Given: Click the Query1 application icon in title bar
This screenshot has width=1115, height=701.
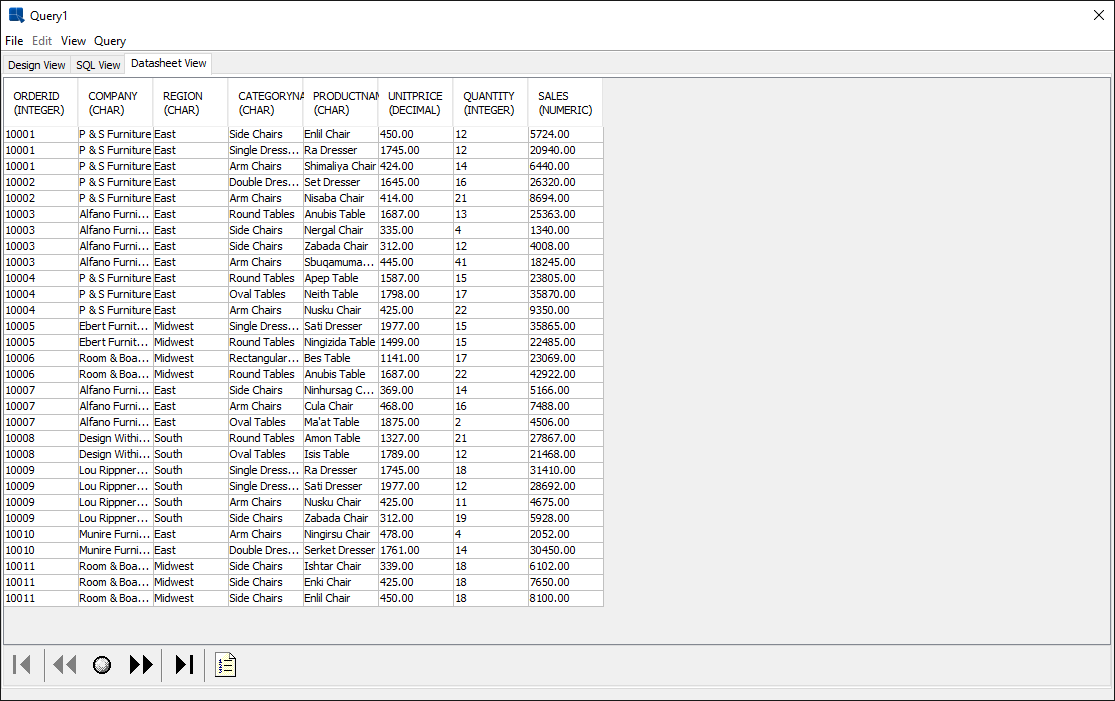Looking at the screenshot, I should (x=16, y=16).
